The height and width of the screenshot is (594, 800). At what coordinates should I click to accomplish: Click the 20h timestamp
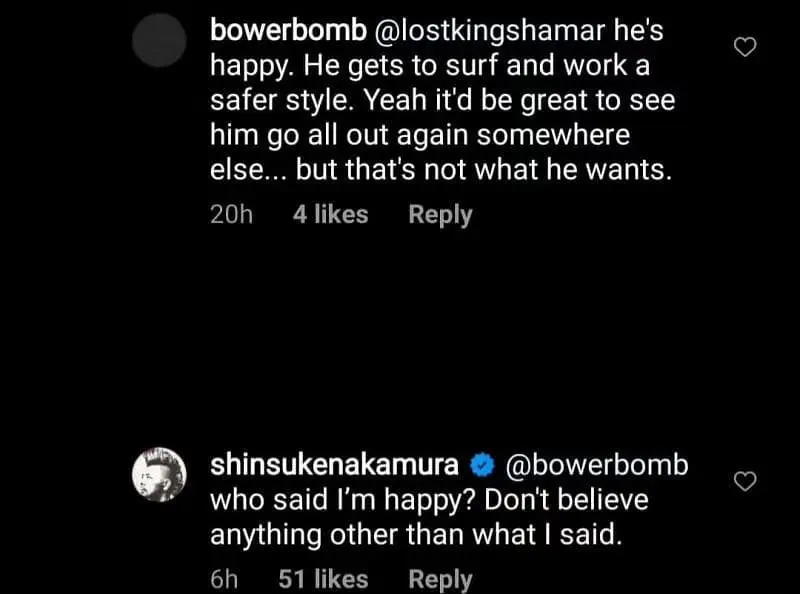[x=232, y=214]
